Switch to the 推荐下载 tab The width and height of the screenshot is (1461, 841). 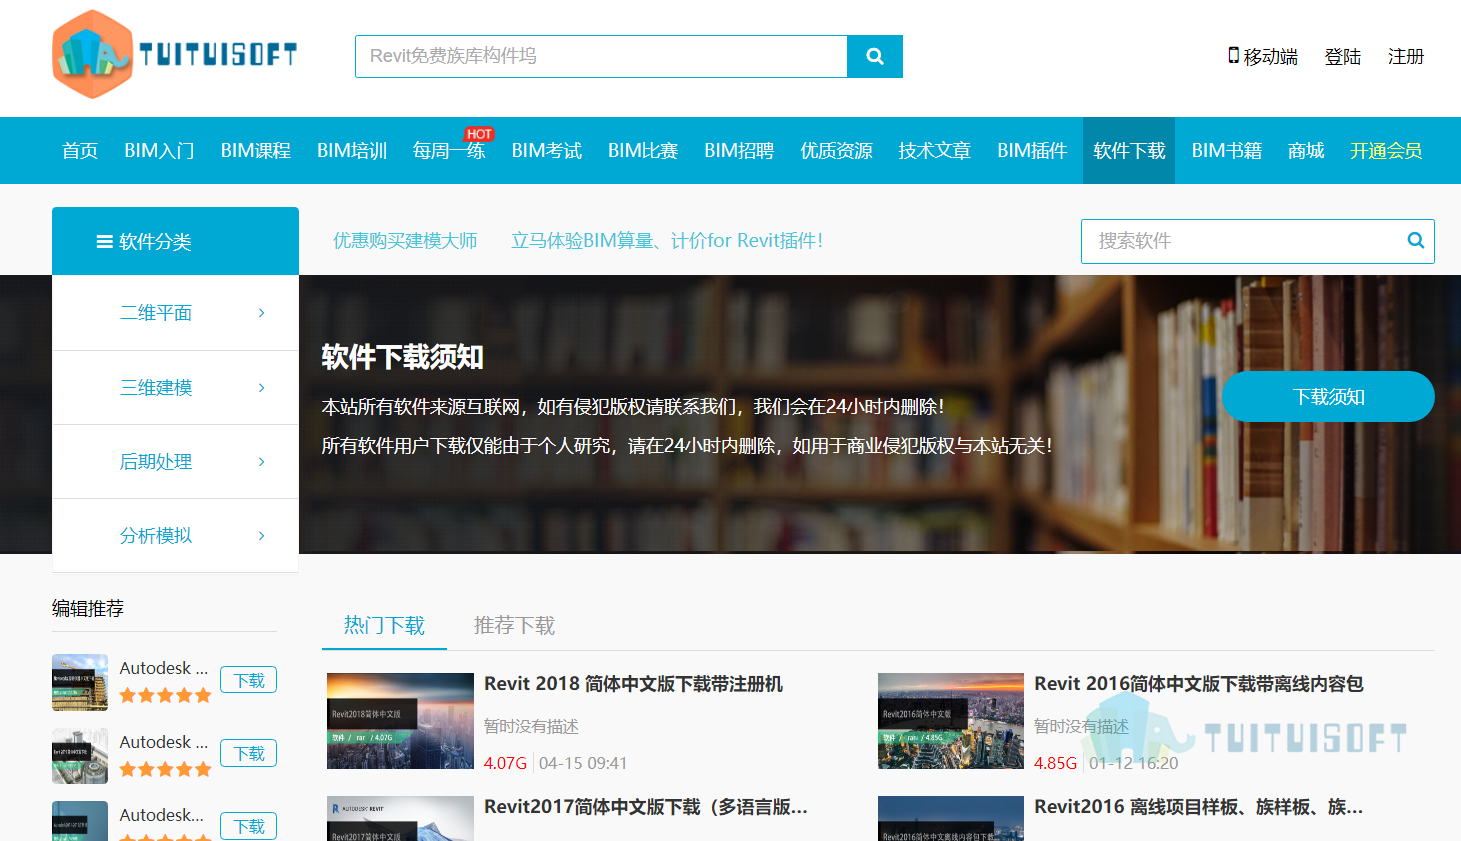tap(514, 626)
